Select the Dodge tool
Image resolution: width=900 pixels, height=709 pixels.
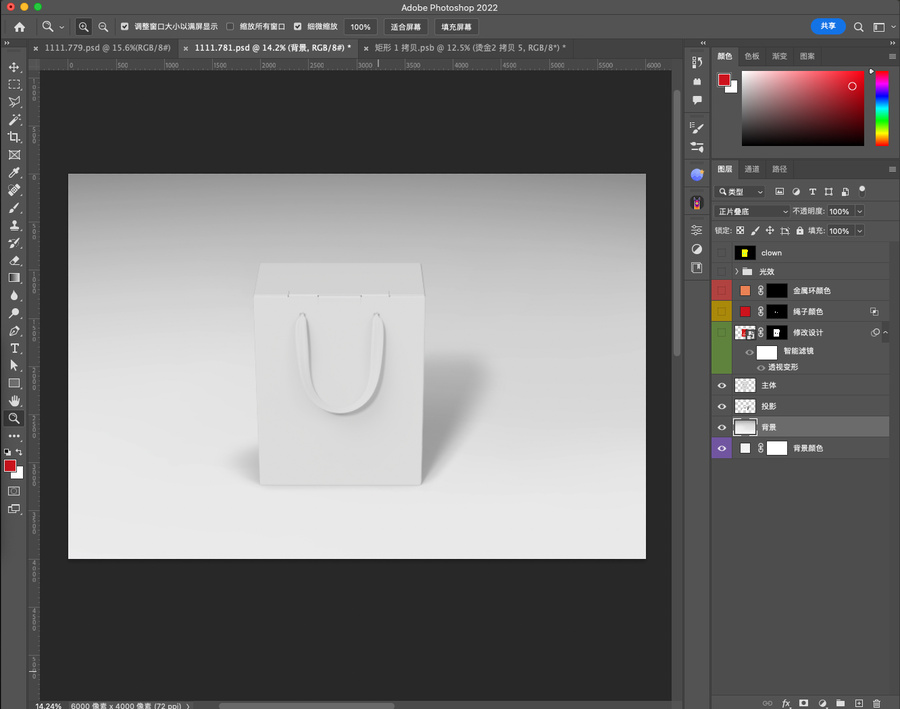(x=14, y=313)
